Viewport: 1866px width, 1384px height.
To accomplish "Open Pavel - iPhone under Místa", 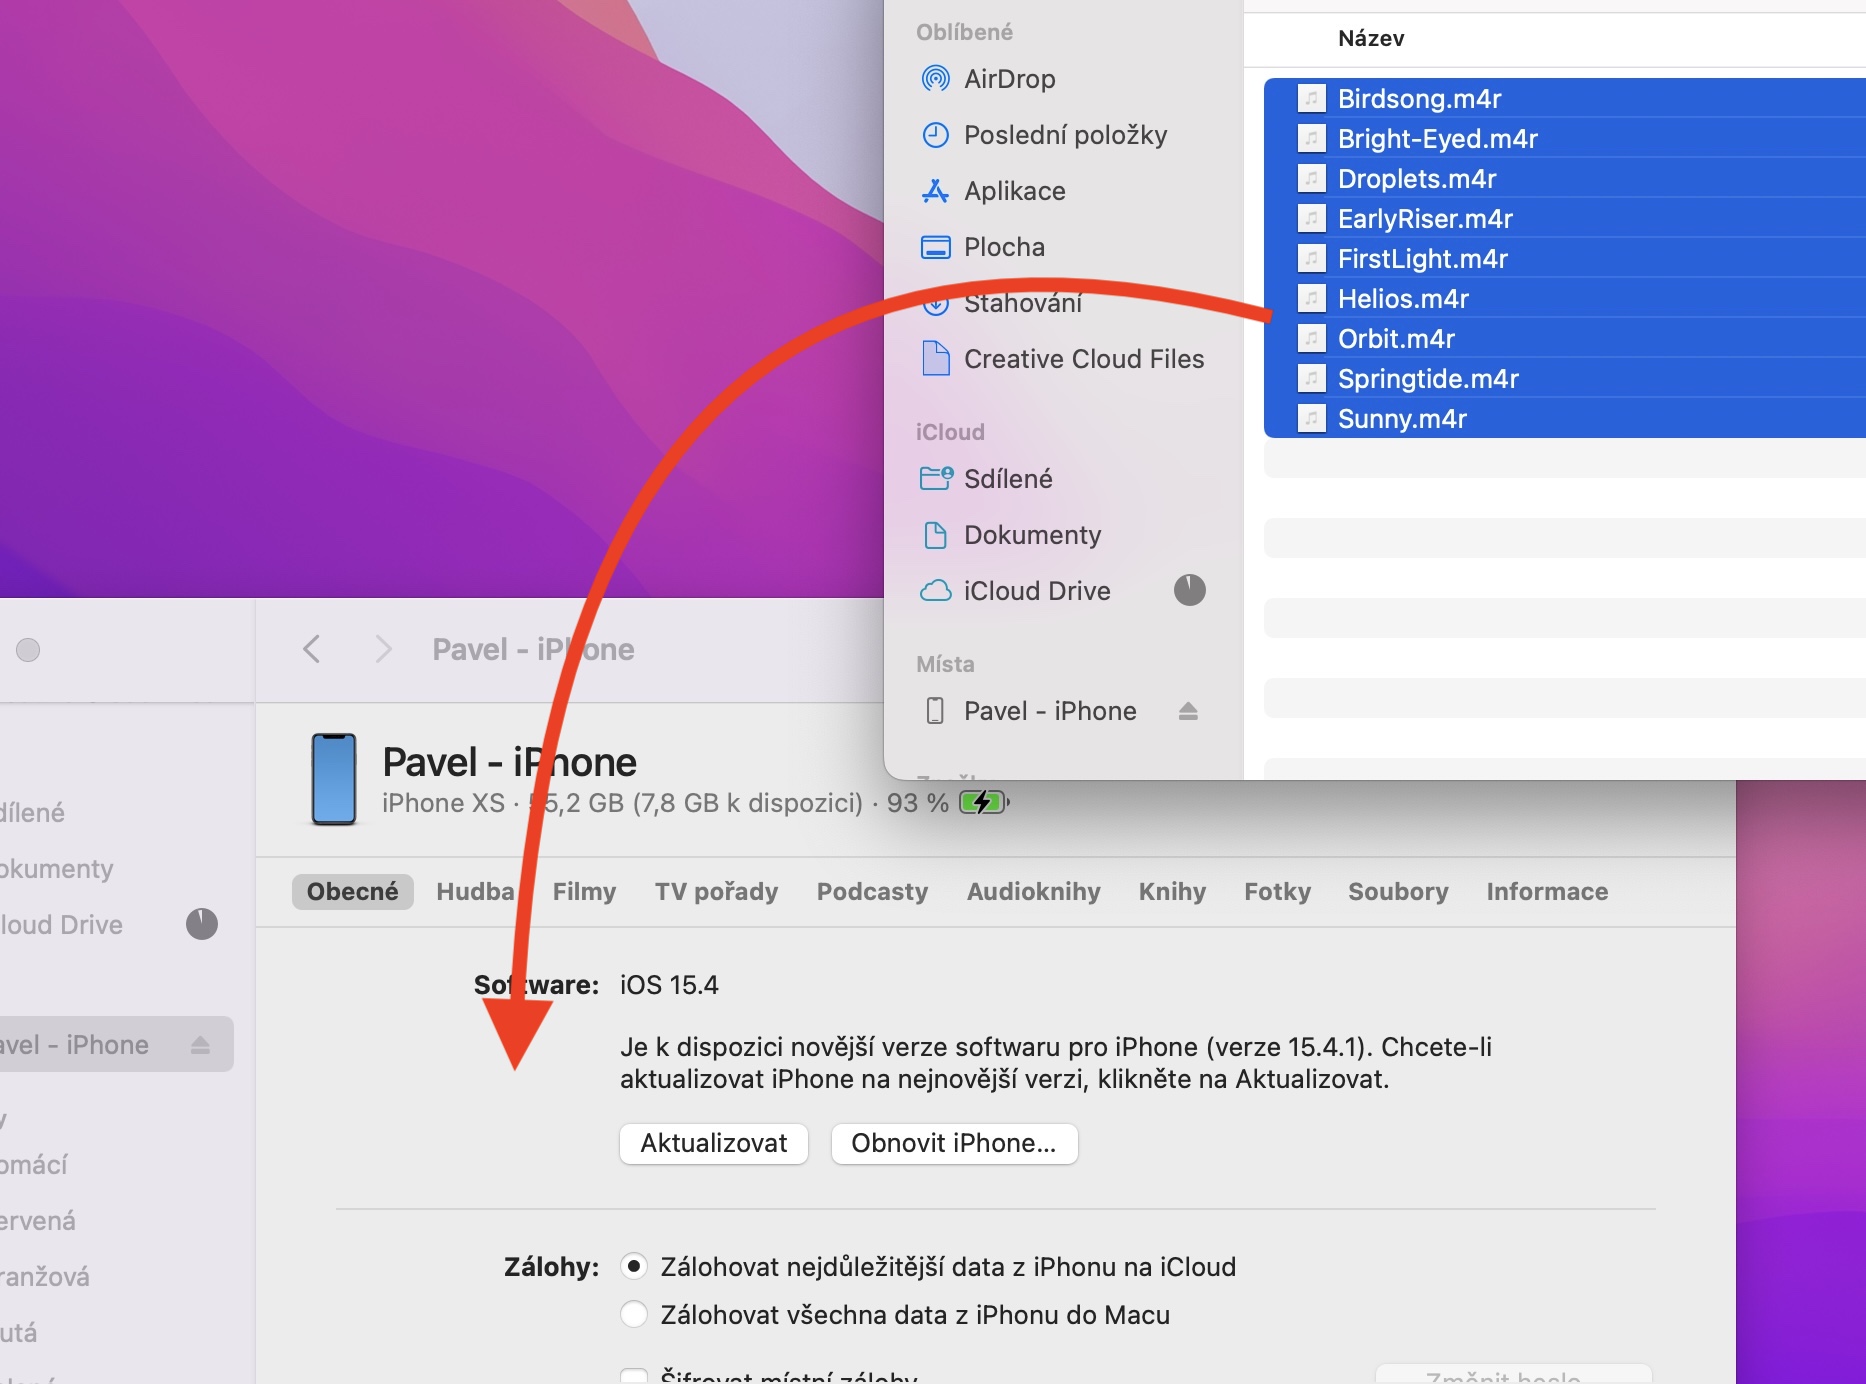I will 1050,711.
